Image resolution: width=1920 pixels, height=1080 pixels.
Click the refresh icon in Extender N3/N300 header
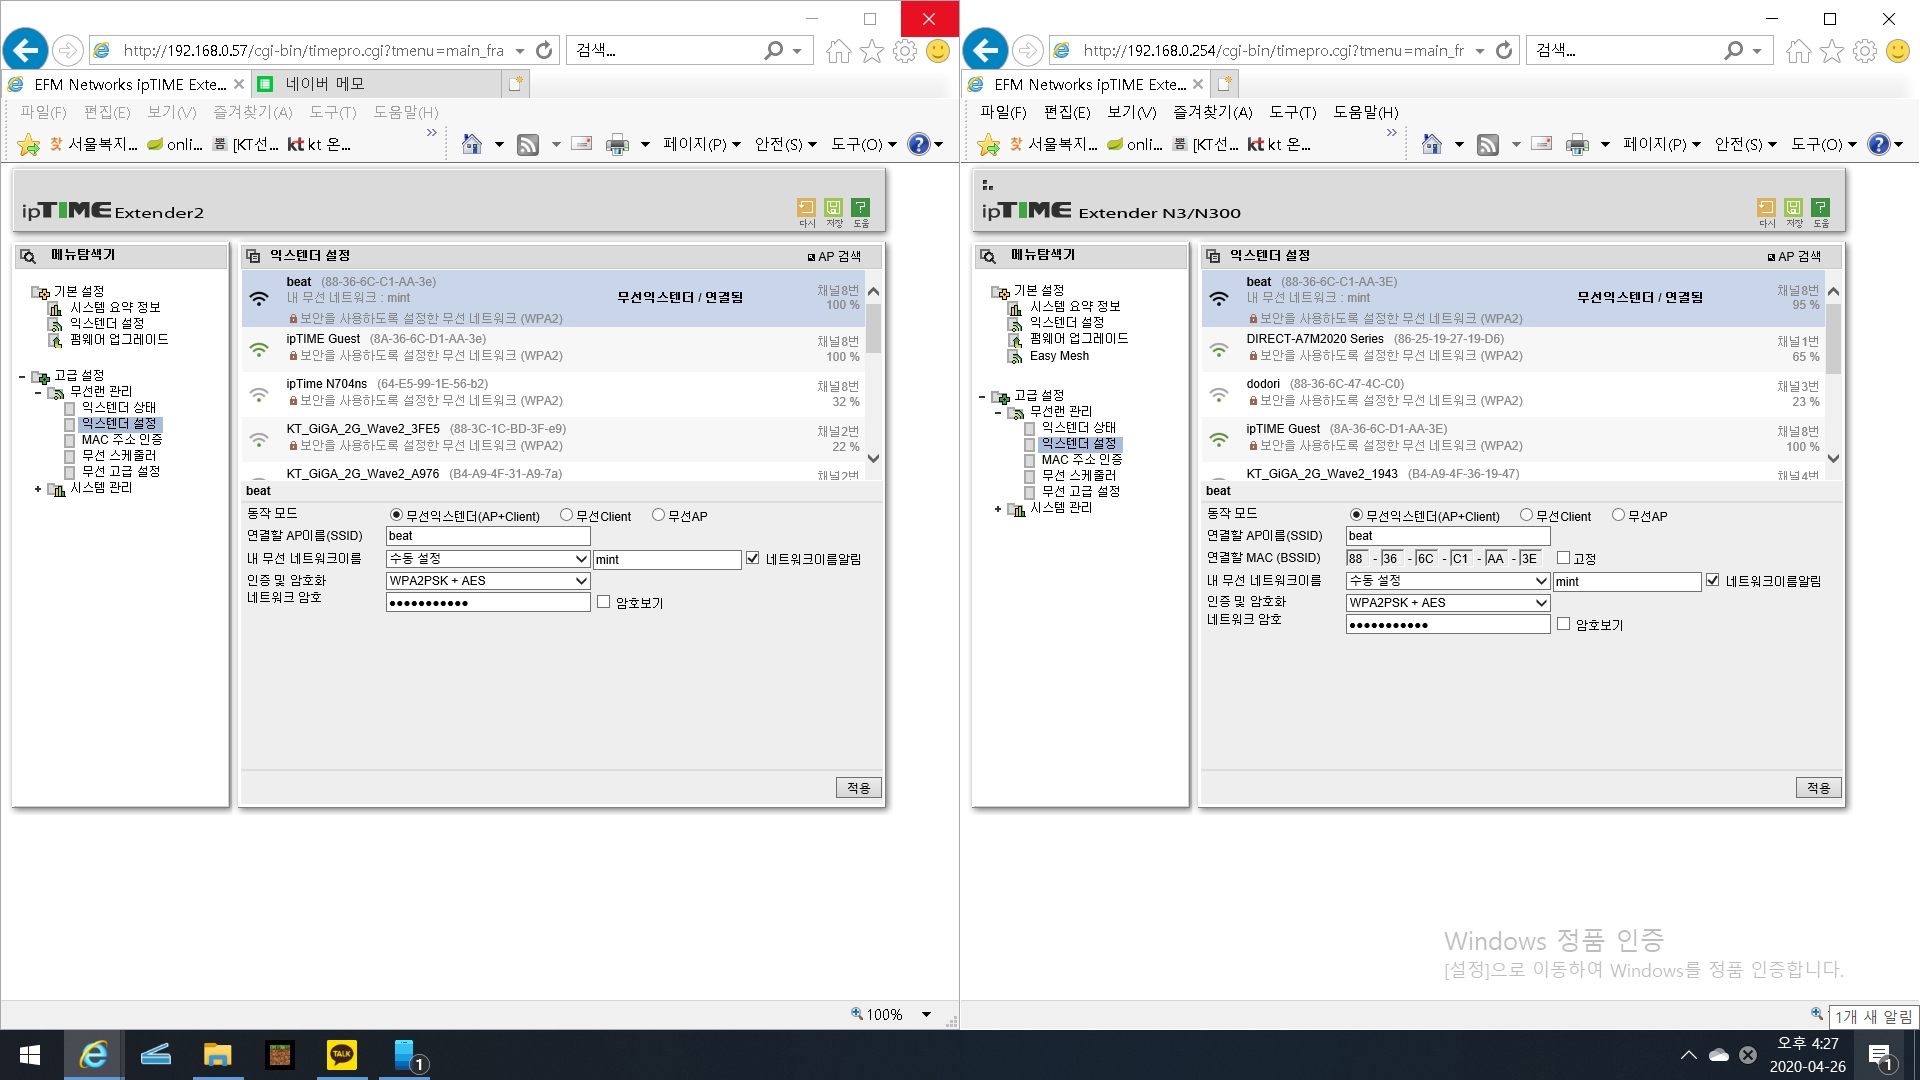pos(1766,207)
